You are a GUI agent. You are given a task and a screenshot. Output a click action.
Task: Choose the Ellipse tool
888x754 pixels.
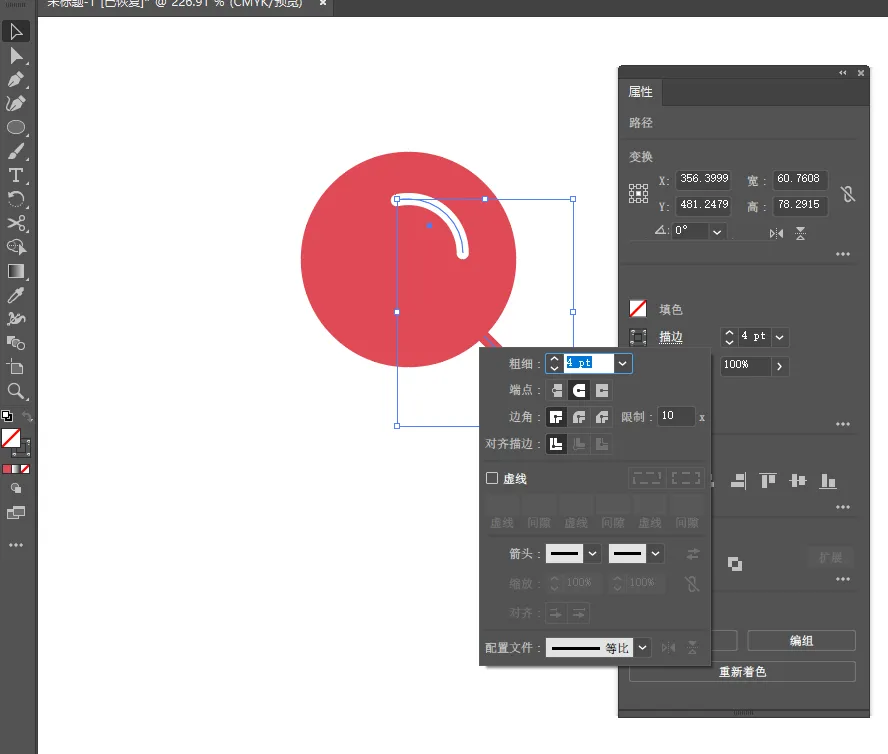(15, 127)
